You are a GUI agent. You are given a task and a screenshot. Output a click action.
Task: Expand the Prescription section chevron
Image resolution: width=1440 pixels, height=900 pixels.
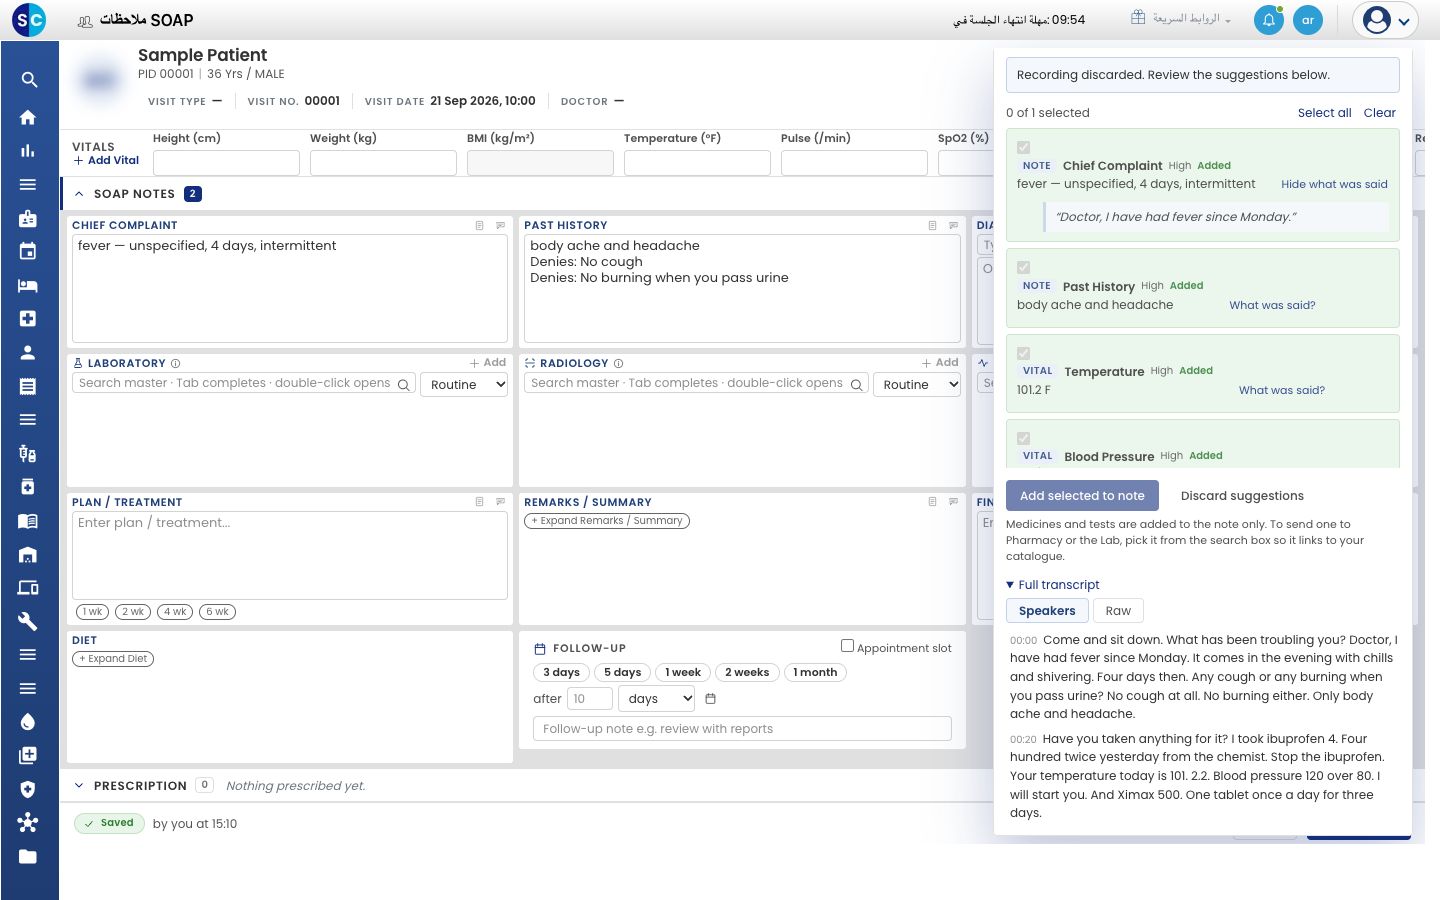79,786
